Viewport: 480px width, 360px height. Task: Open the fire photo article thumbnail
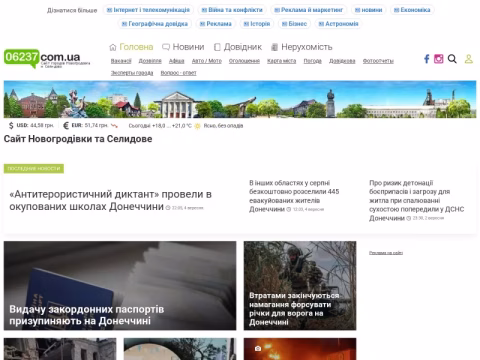300,349
